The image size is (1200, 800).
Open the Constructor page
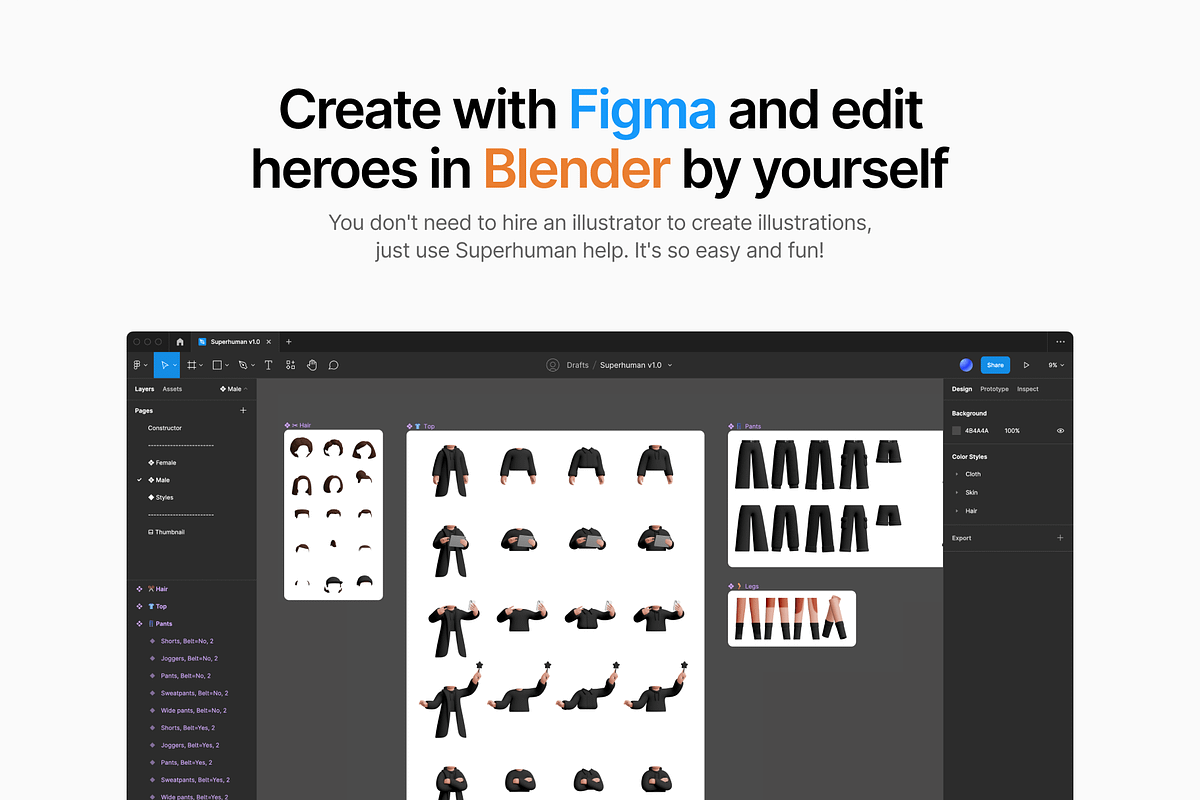[165, 428]
